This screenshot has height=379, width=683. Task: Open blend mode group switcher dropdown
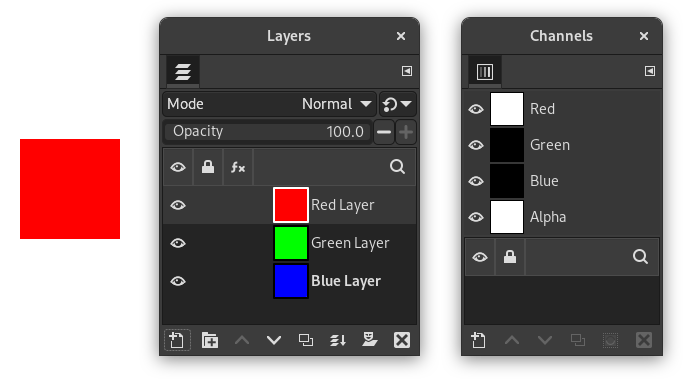click(x=397, y=104)
